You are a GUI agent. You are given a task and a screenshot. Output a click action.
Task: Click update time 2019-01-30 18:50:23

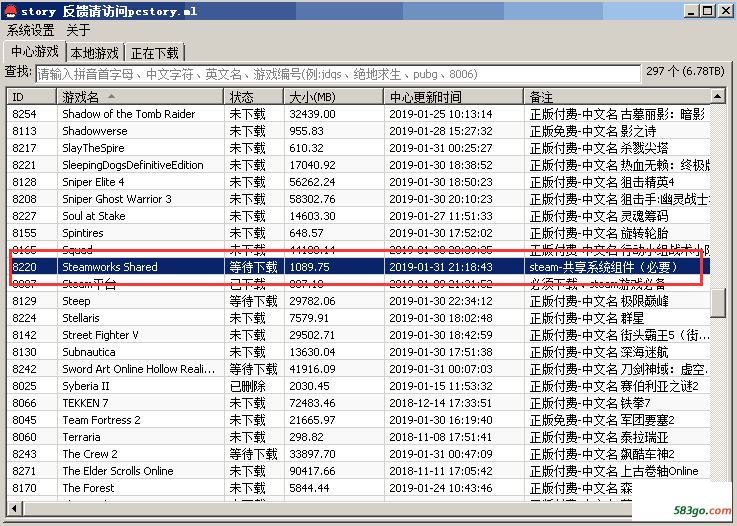[441, 182]
